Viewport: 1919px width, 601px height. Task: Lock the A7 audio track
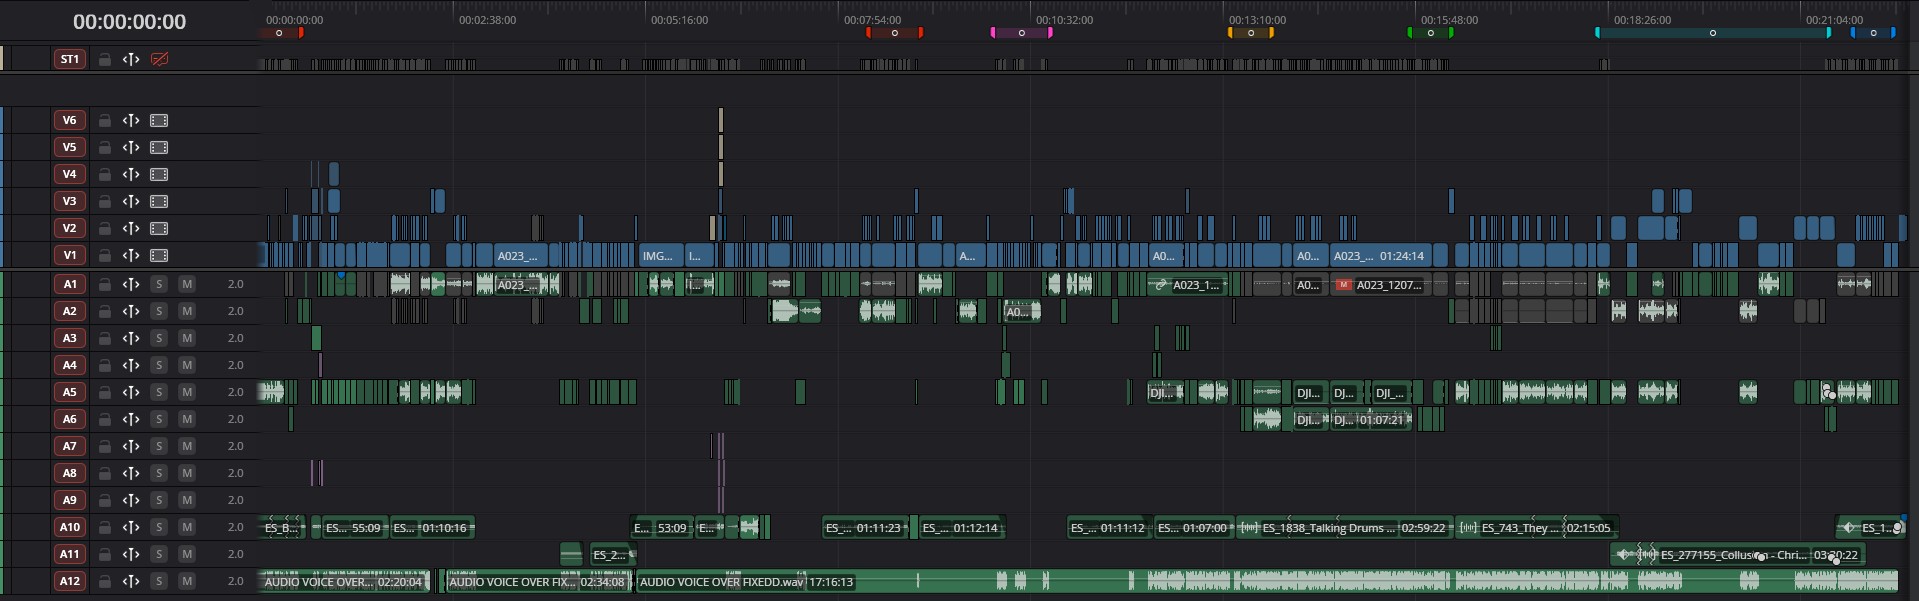coord(104,446)
